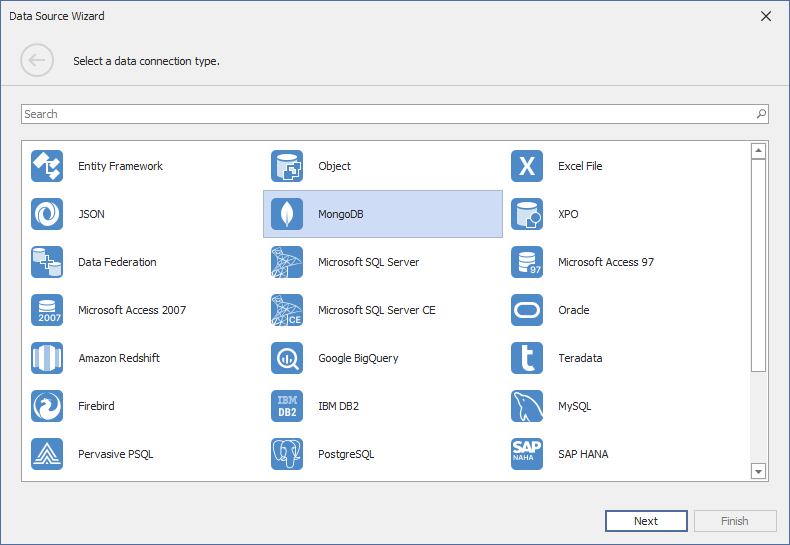The width and height of the screenshot is (790, 545).
Task: Click the scrollbar down arrow
Action: (x=758, y=471)
